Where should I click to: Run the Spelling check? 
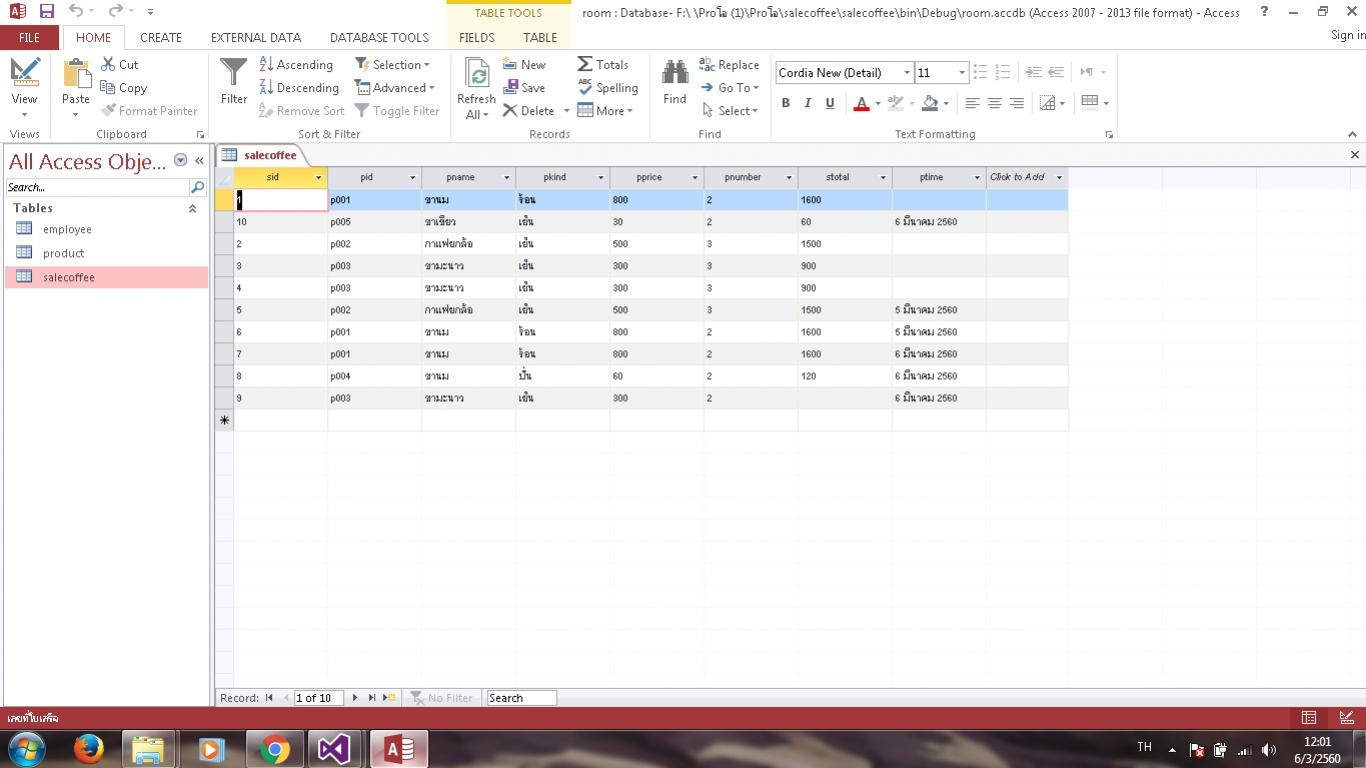(x=608, y=88)
